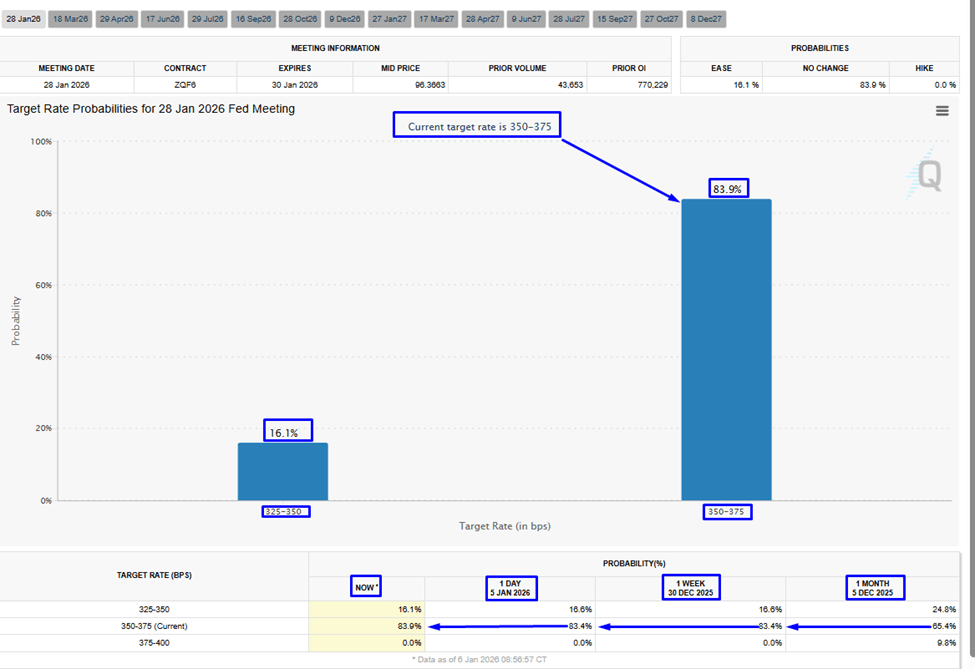Click the 16.1% bar for 325-350
This screenshot has width=975, height=669.
click(x=283, y=471)
